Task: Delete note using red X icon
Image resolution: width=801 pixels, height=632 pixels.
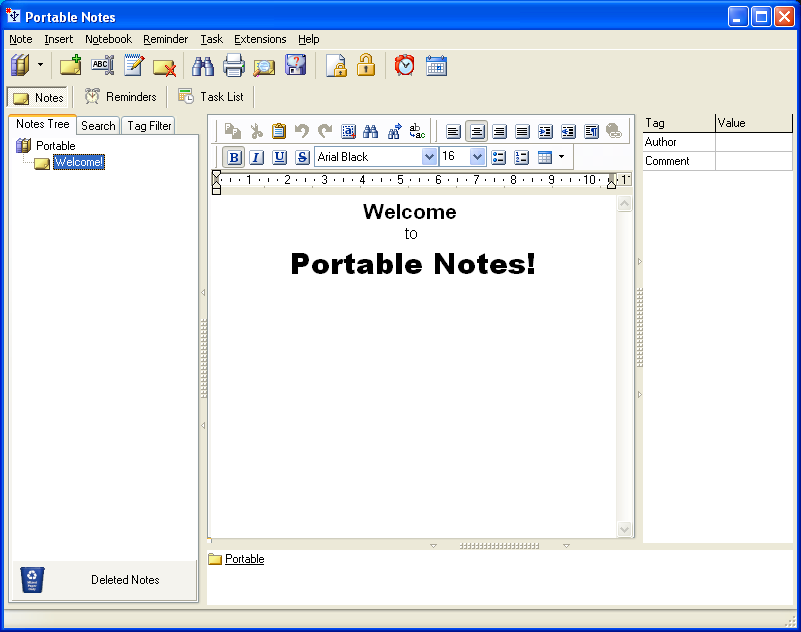Action: click(x=164, y=67)
